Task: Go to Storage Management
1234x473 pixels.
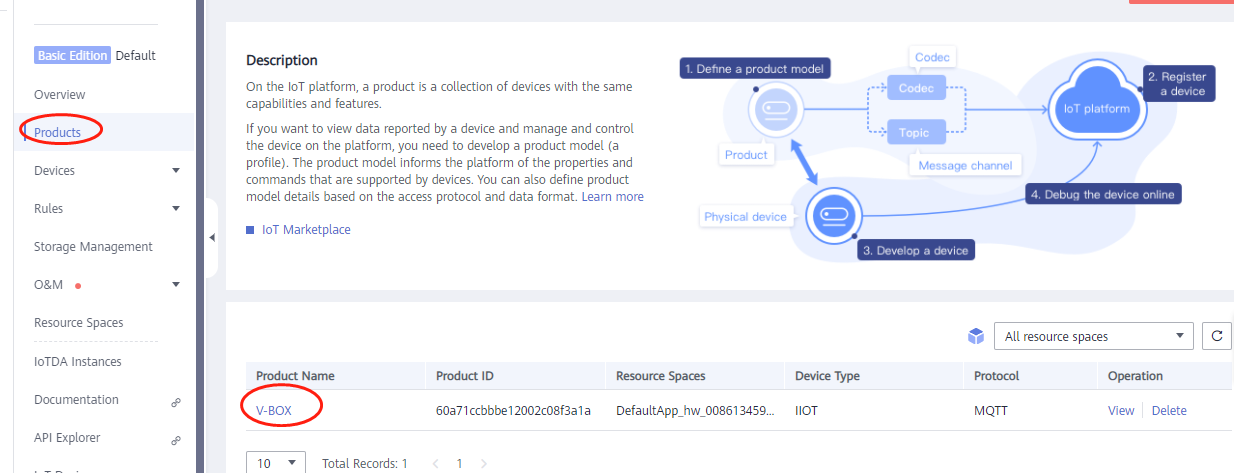Action: coord(93,247)
